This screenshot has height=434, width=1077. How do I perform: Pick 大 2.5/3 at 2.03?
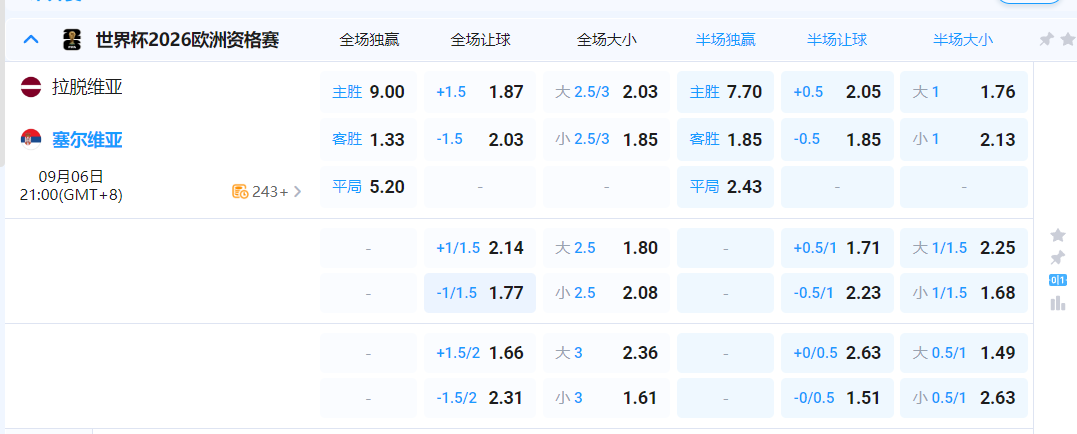coord(606,92)
